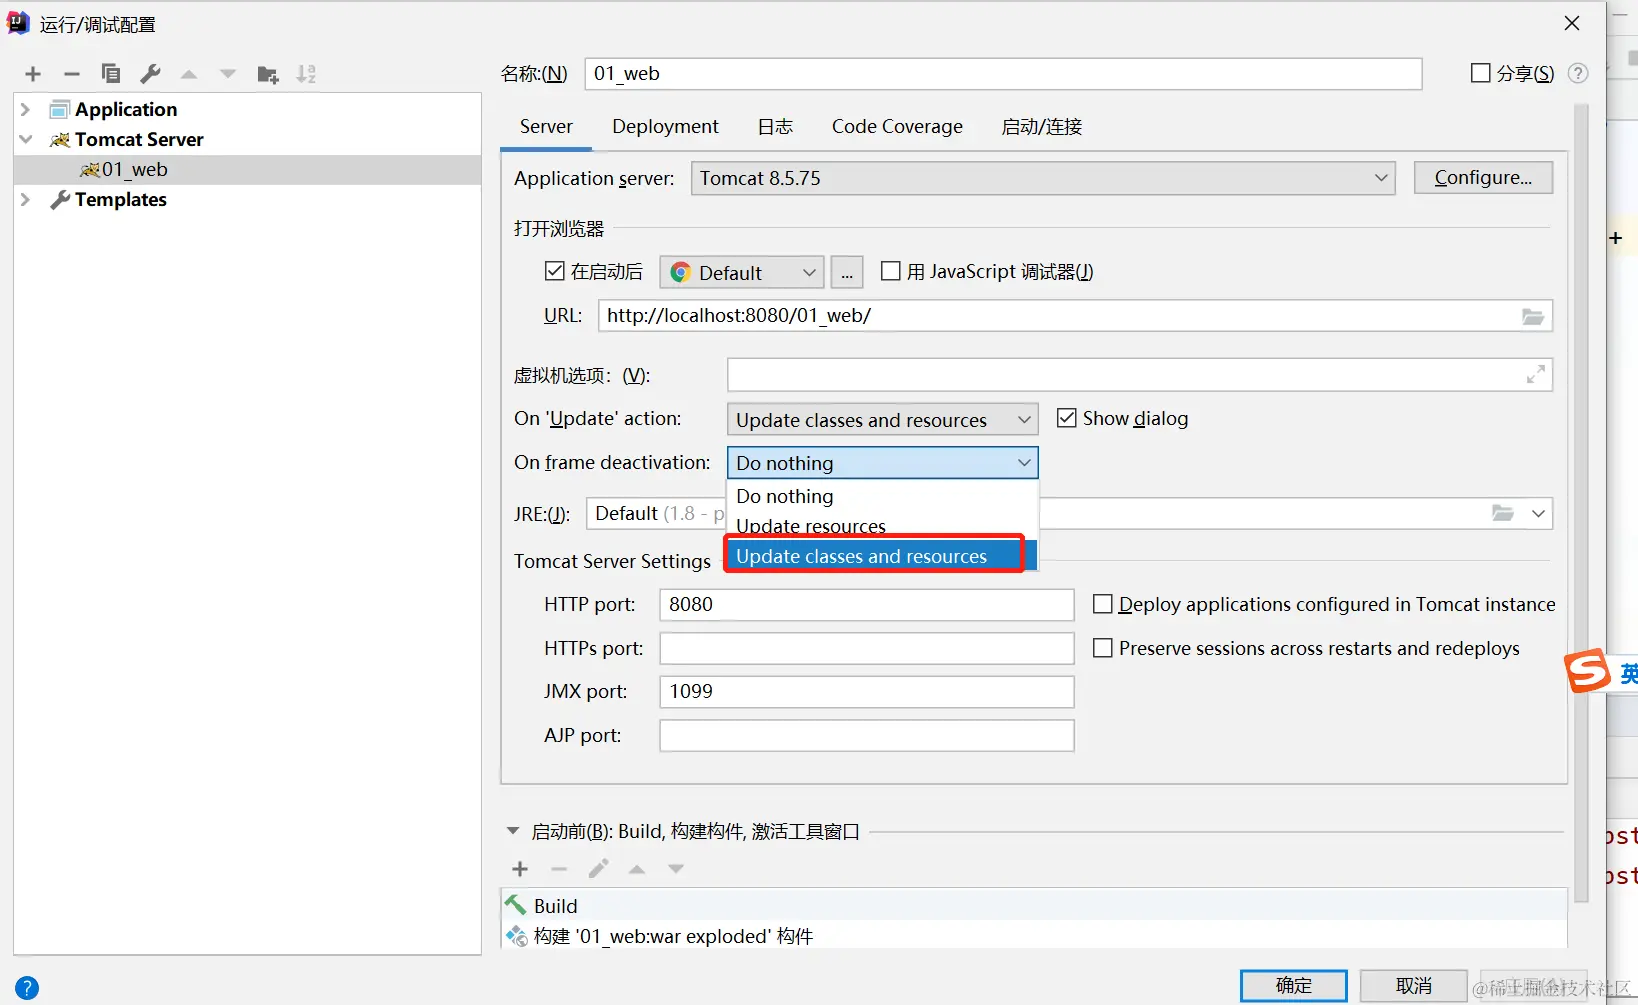
Task: Expand the Templates tree node
Action: coord(26,199)
